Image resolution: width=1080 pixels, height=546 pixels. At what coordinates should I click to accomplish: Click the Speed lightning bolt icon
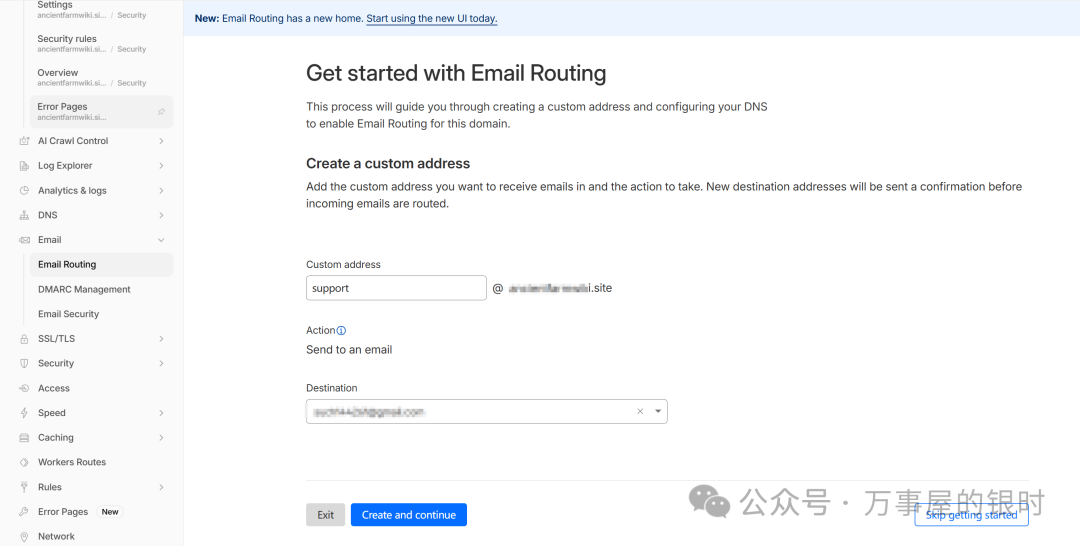24,413
